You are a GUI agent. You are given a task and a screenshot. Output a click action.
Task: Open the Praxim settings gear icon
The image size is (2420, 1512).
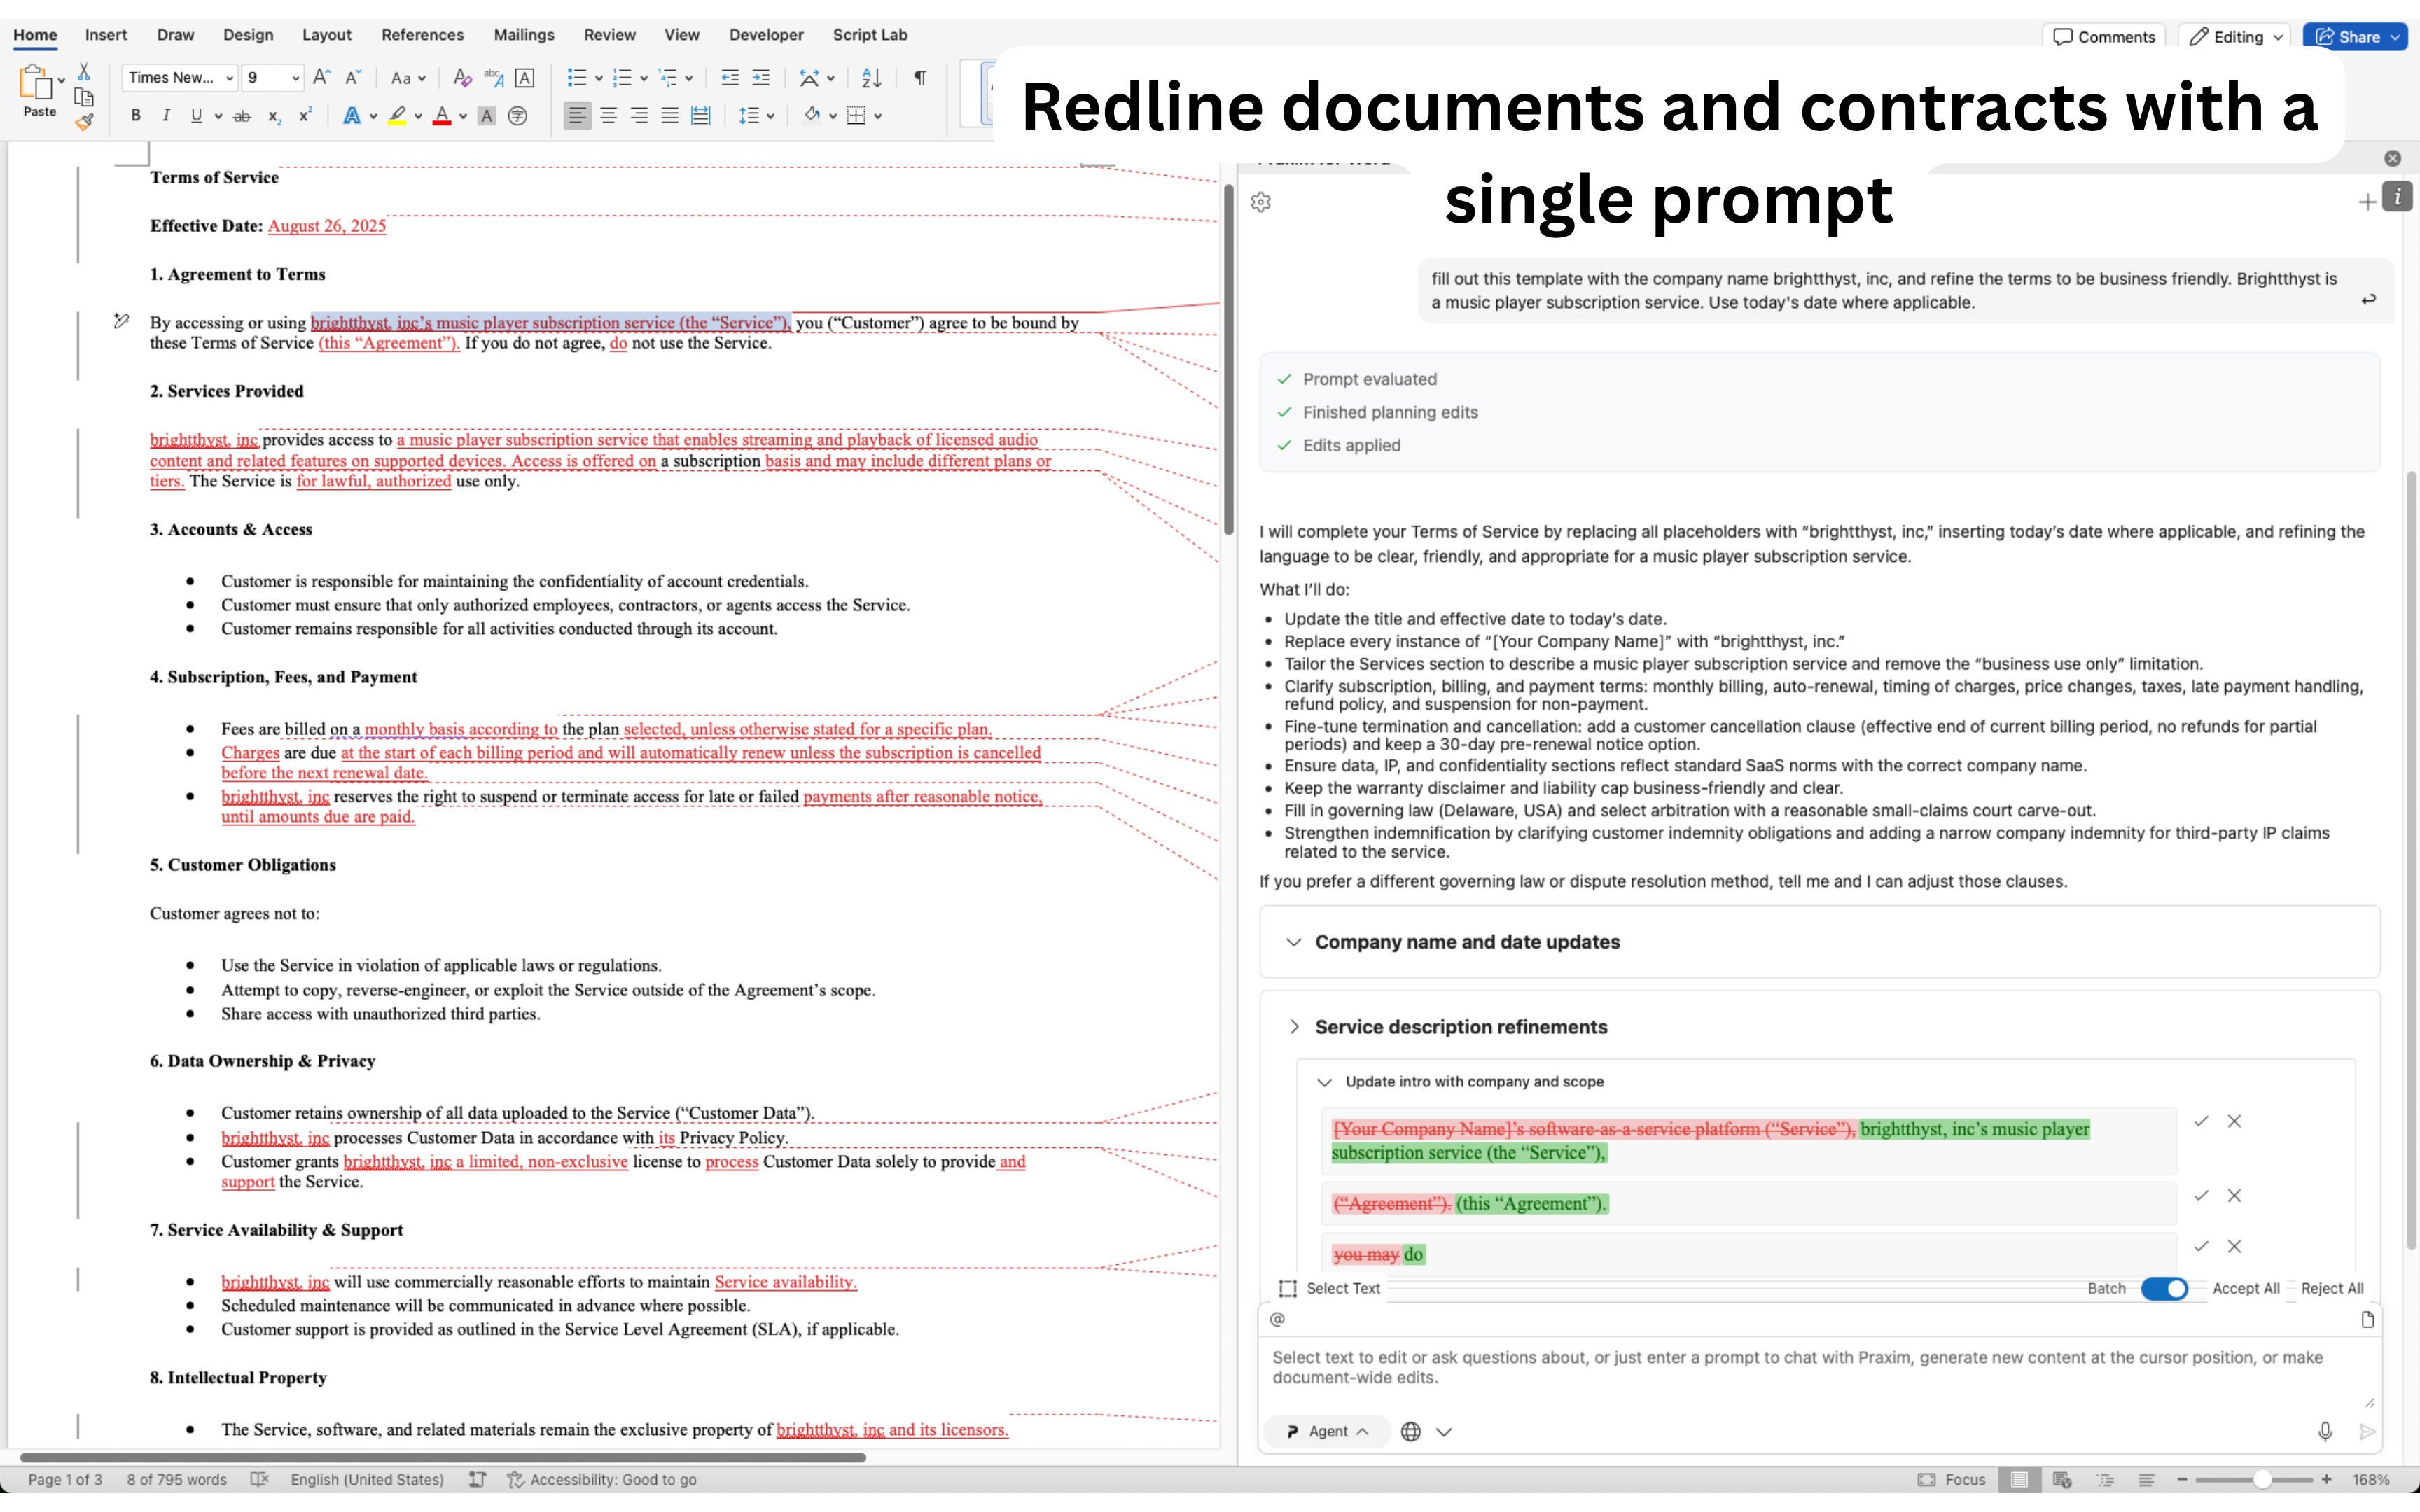coord(1261,202)
